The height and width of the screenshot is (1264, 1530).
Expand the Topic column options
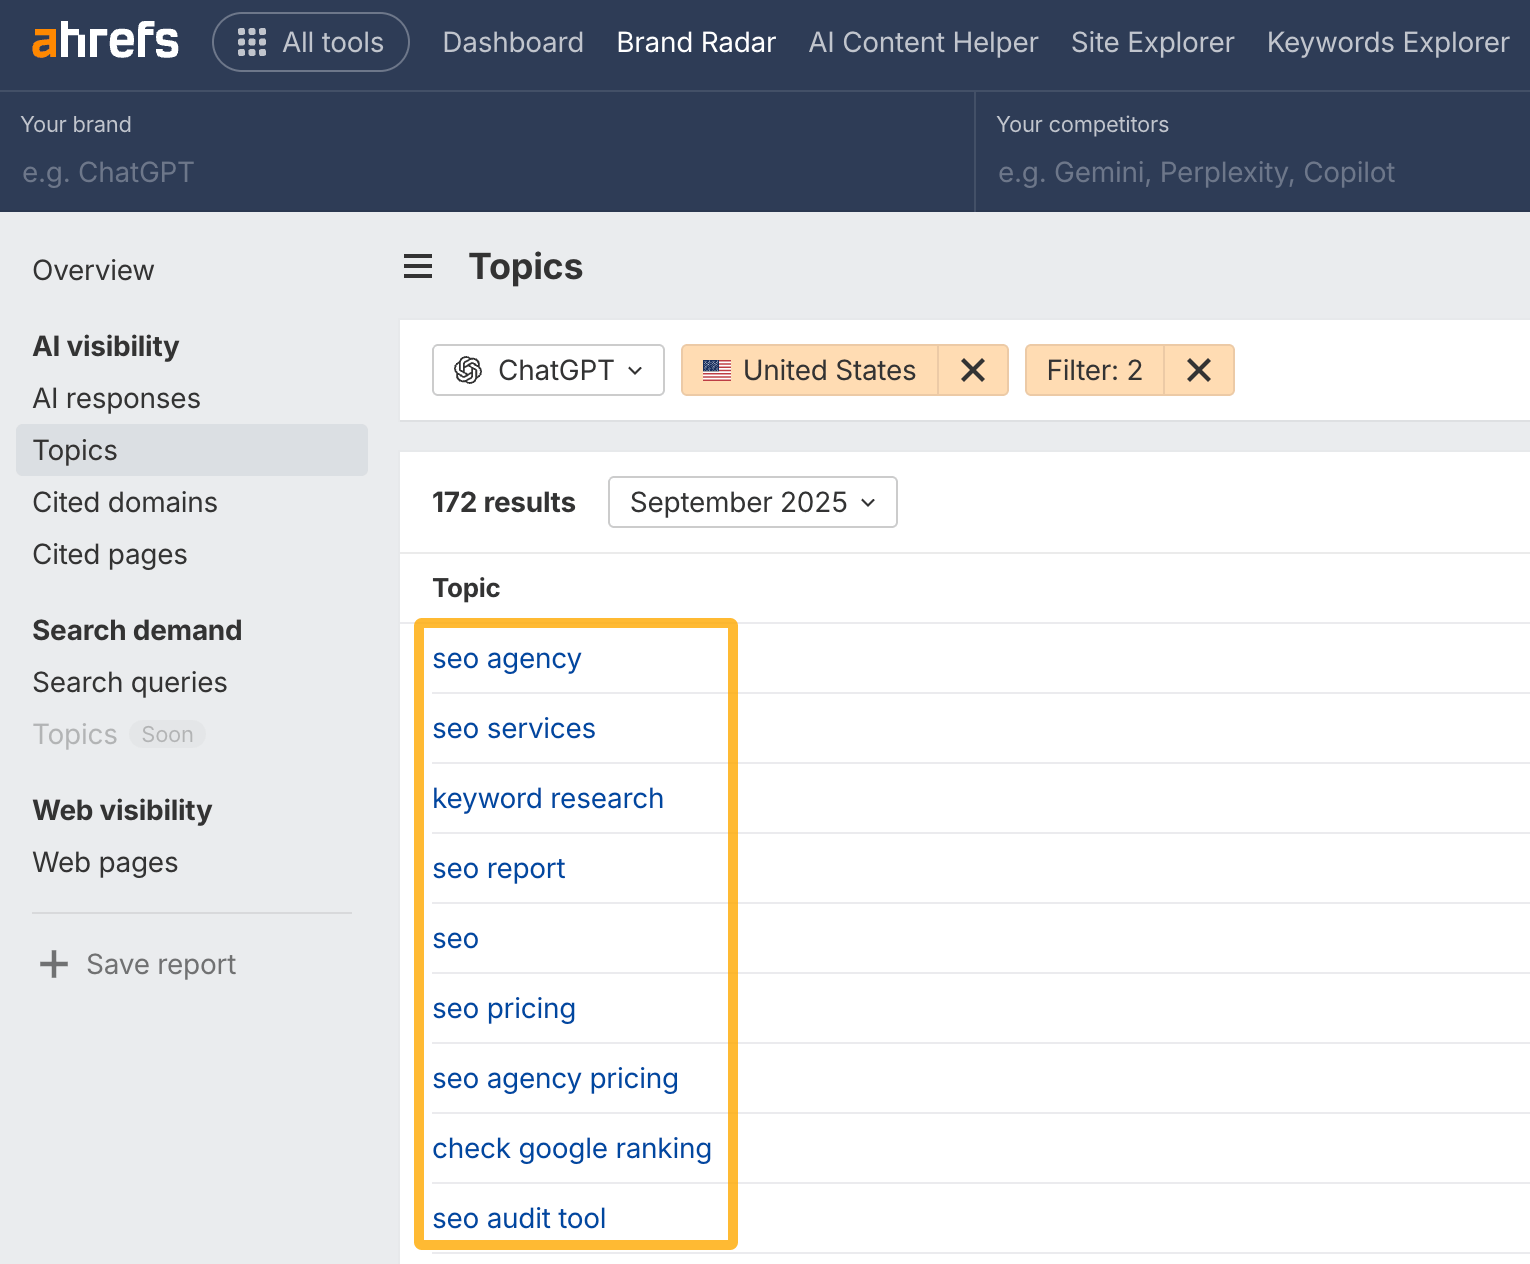466,588
